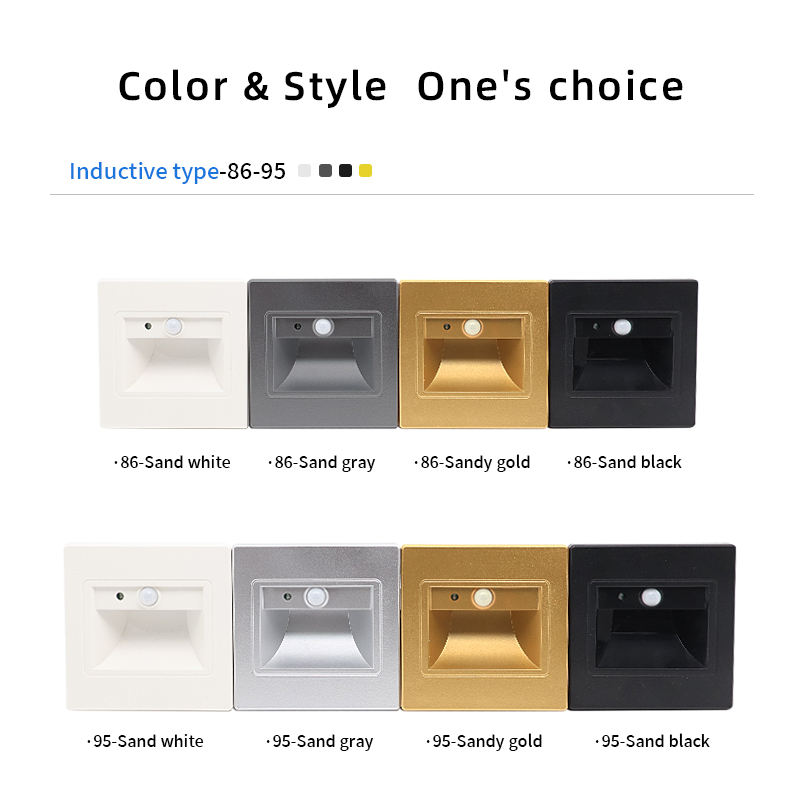800x800 pixels.
Task: Pick the yellow color swatch
Action: point(365,171)
